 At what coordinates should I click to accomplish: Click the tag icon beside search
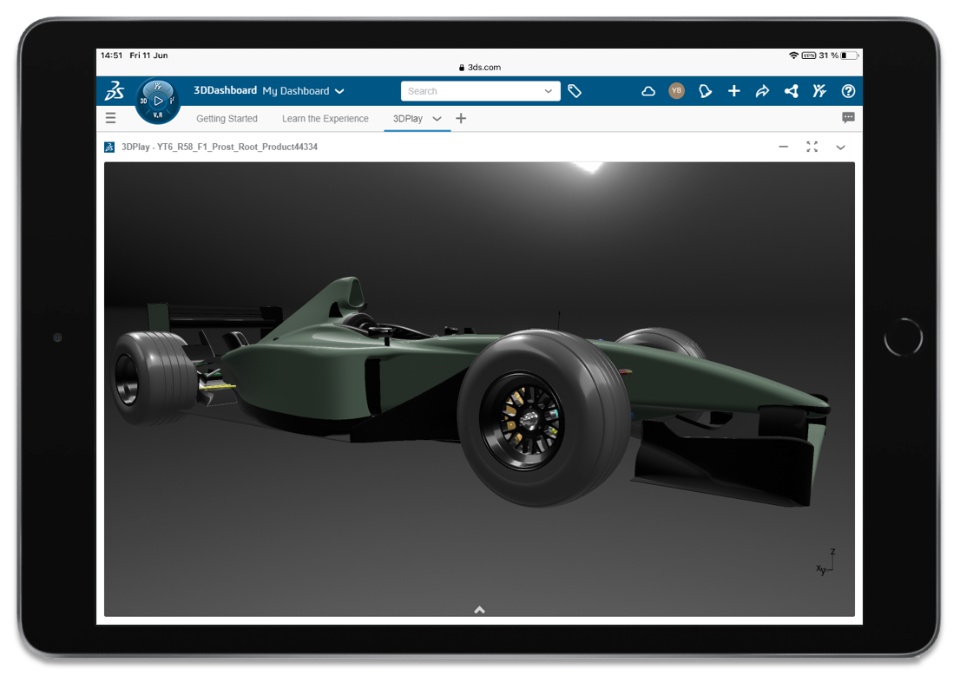[x=574, y=91]
